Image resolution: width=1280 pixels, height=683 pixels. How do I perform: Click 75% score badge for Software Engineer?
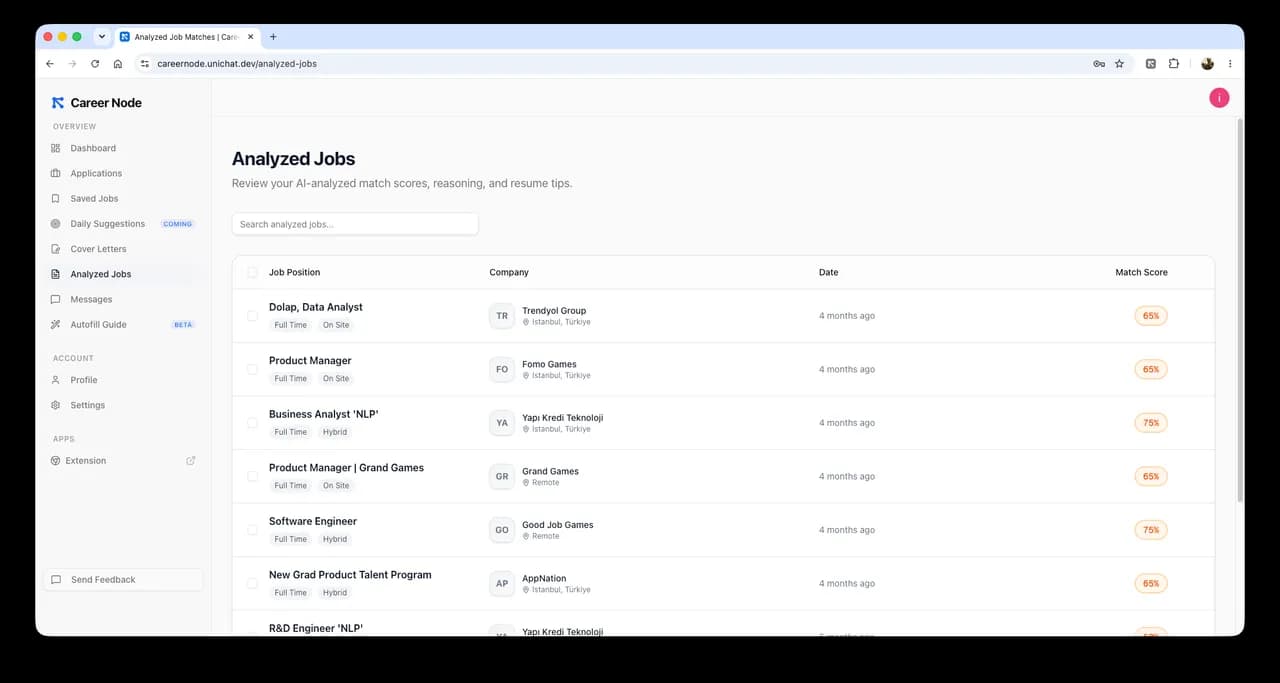(x=1151, y=530)
